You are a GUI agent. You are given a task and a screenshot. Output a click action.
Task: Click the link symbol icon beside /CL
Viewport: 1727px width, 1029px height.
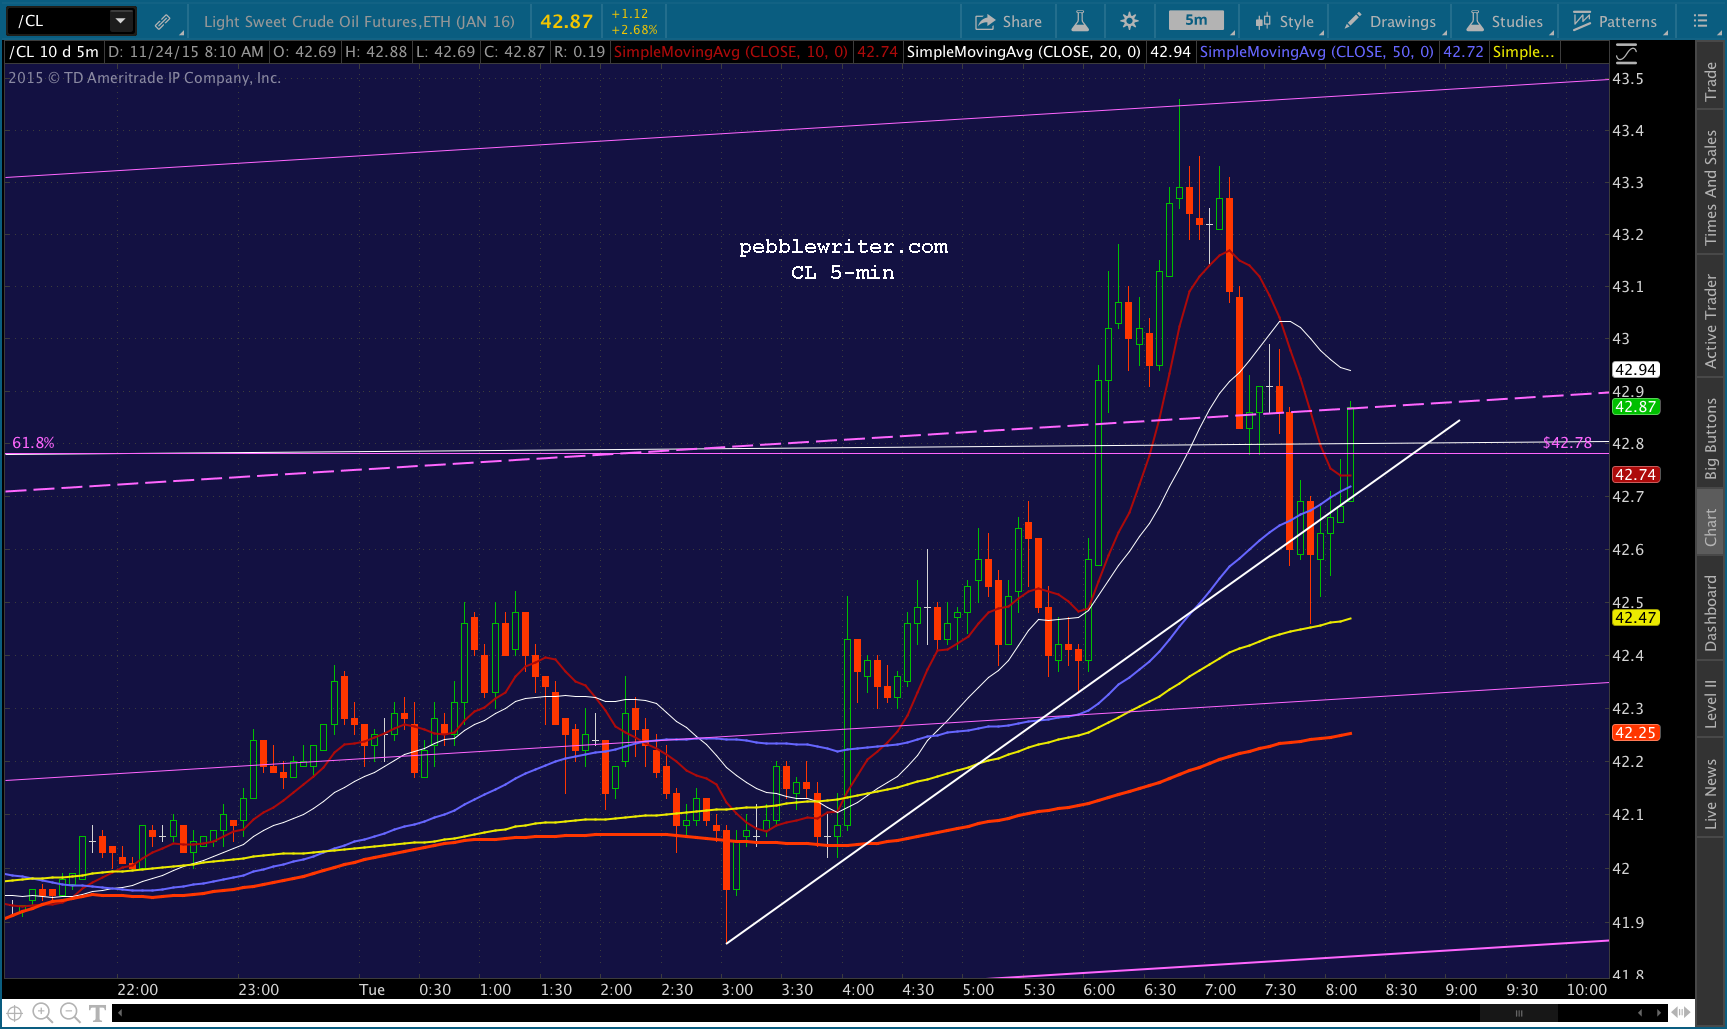click(x=162, y=21)
